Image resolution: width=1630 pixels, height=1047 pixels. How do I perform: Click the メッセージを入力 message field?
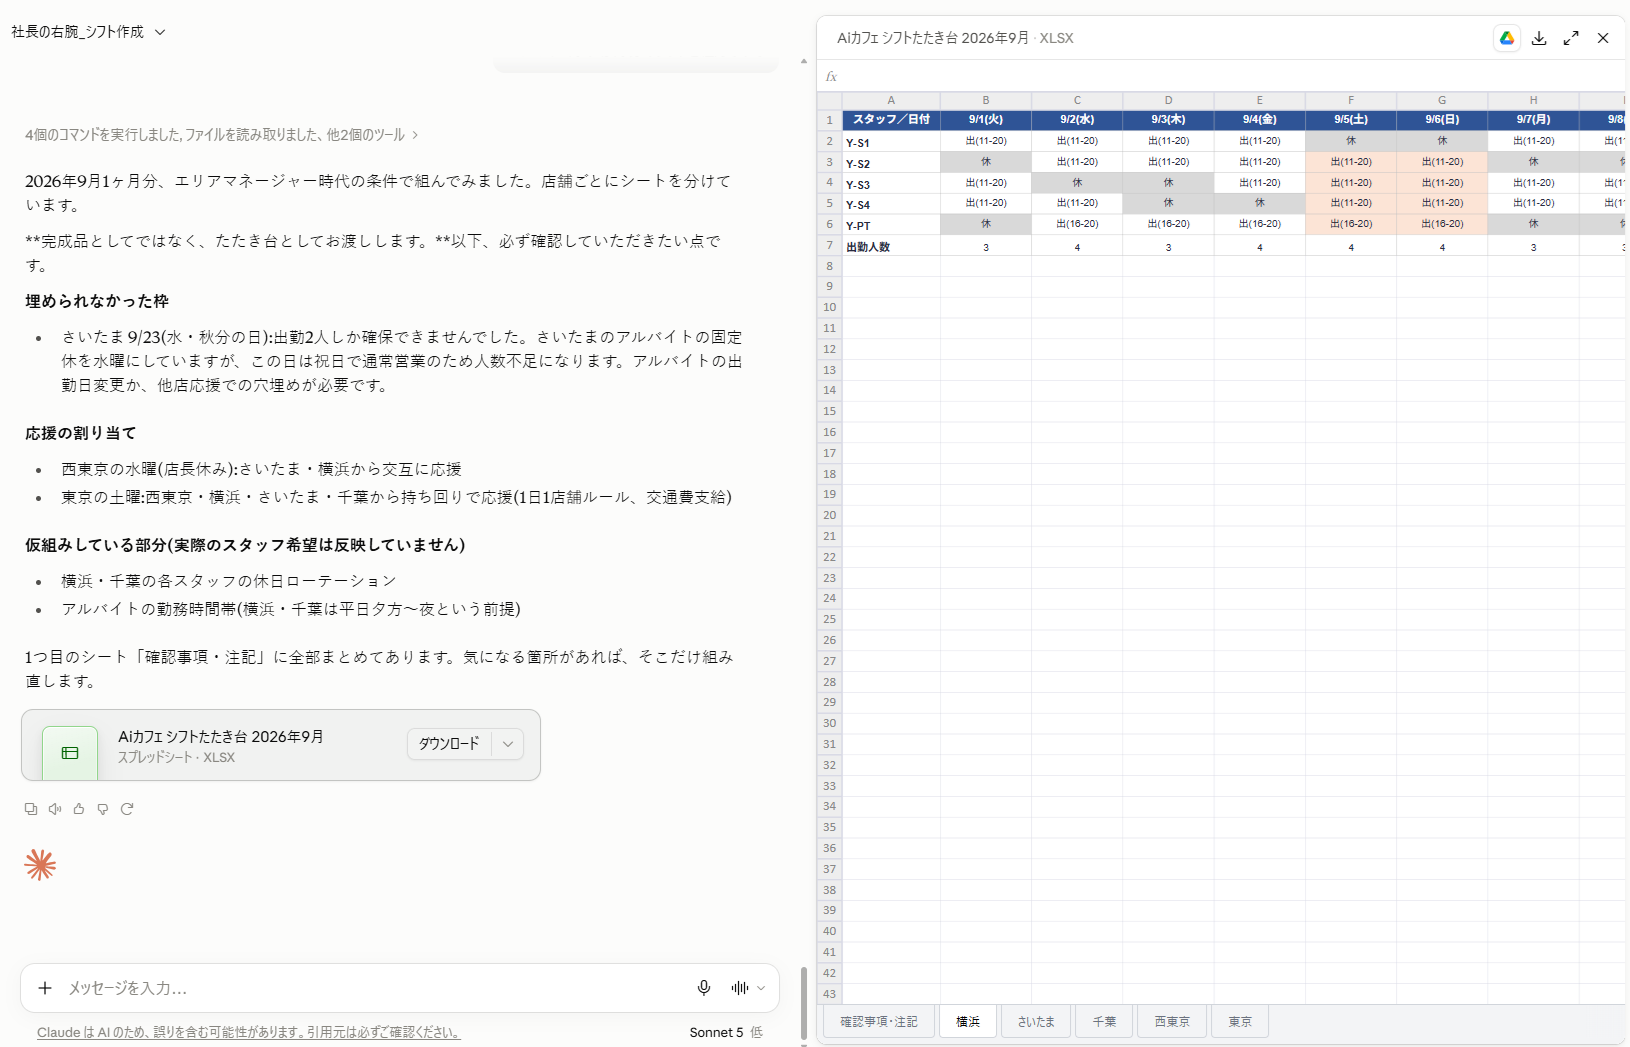[375, 988]
